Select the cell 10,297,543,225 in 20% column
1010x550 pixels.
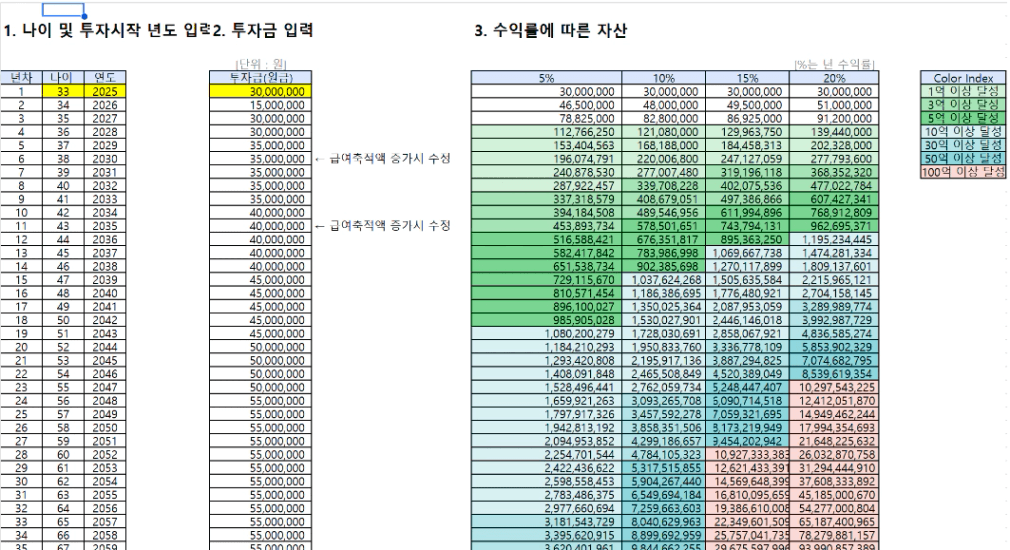click(x=834, y=388)
